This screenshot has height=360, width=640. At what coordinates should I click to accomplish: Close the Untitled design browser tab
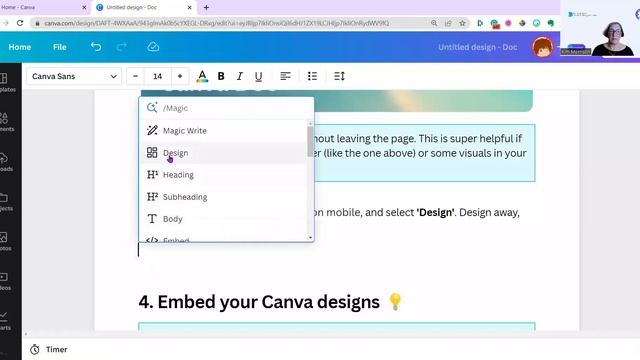(x=189, y=7)
